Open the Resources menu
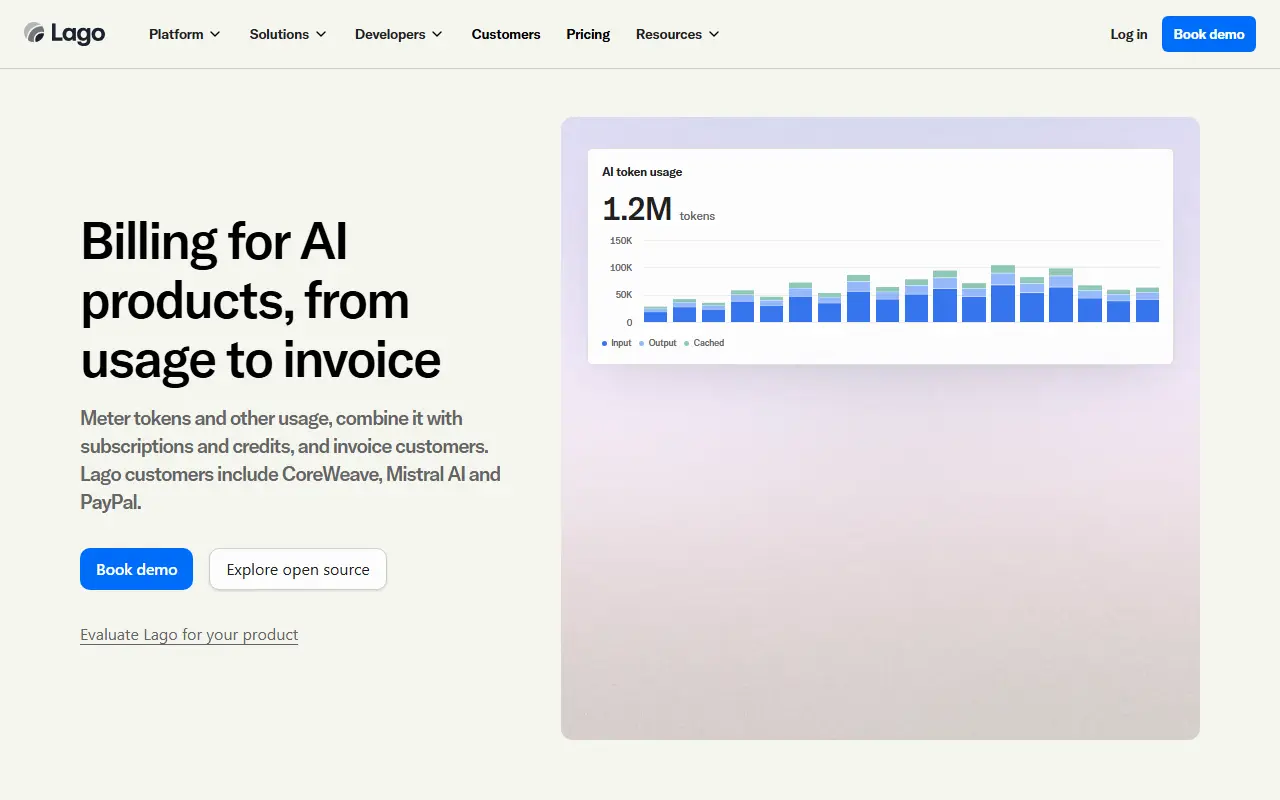1280x800 pixels. coord(678,34)
